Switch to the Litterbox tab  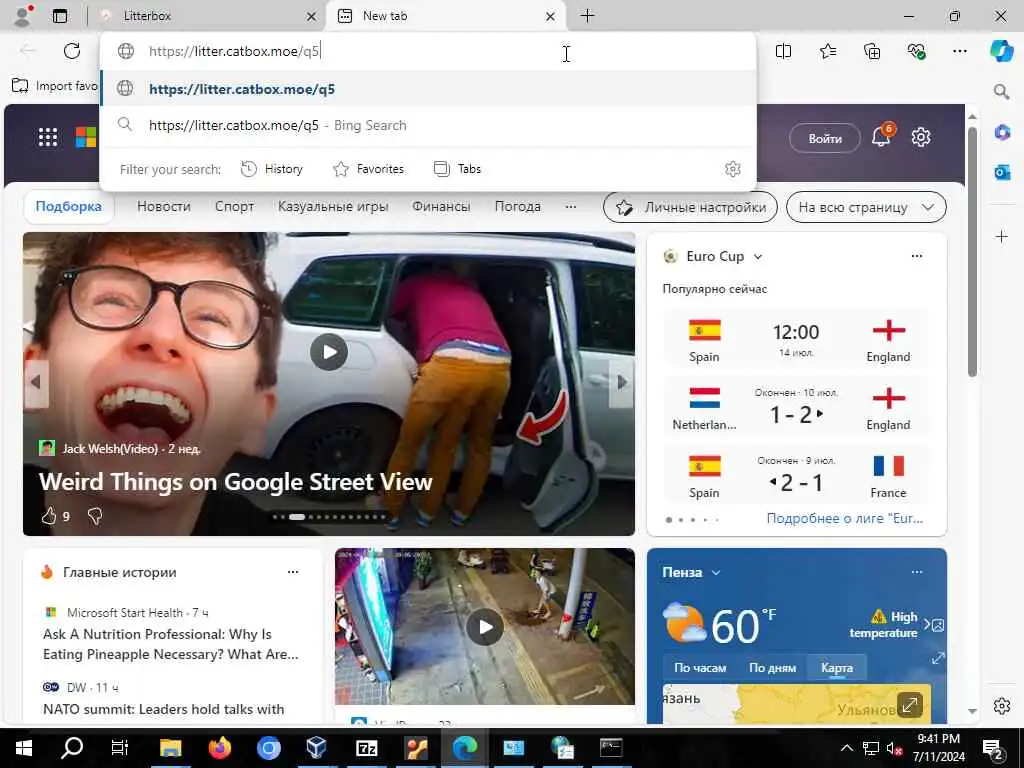pos(208,16)
